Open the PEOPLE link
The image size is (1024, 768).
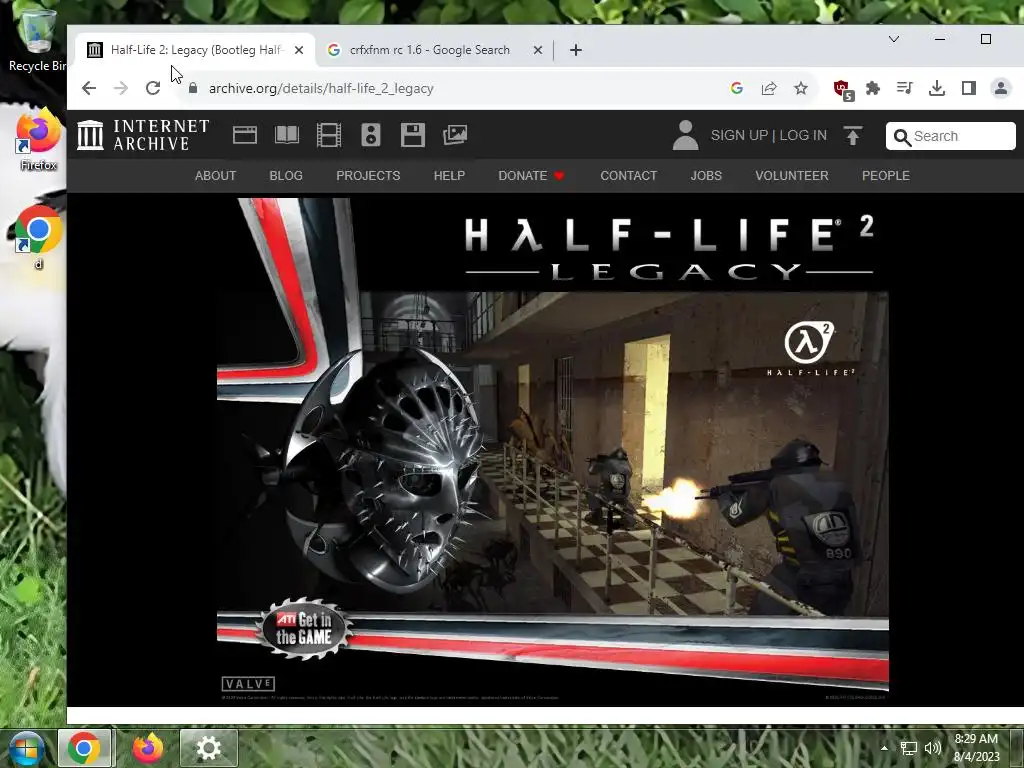[886, 176]
